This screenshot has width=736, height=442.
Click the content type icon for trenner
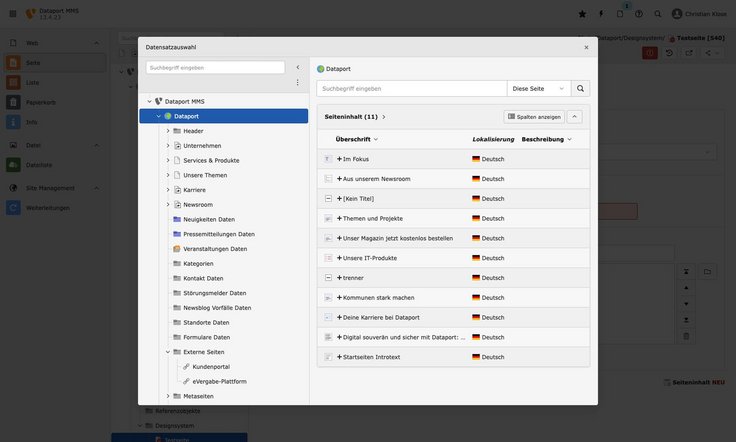327,278
